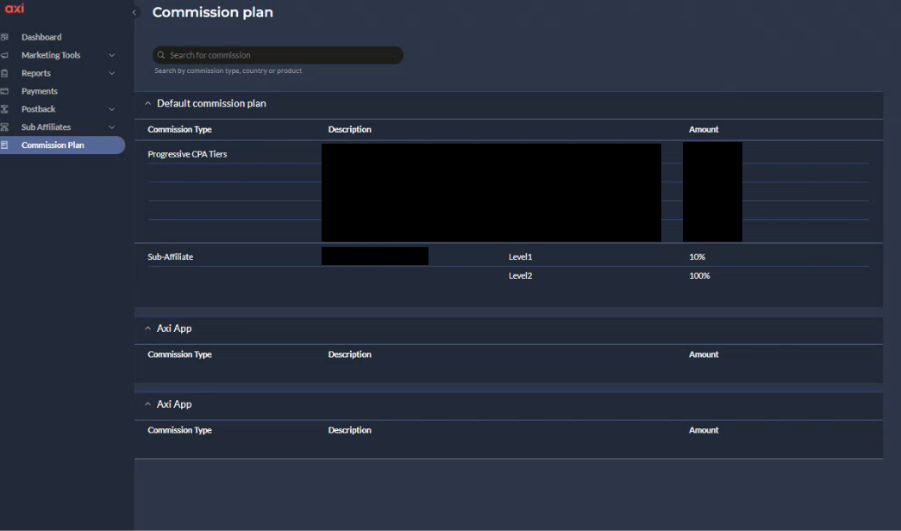901x531 pixels.
Task: Collapse the sidebar with the arrow button
Action: pyautogui.click(x=135, y=13)
